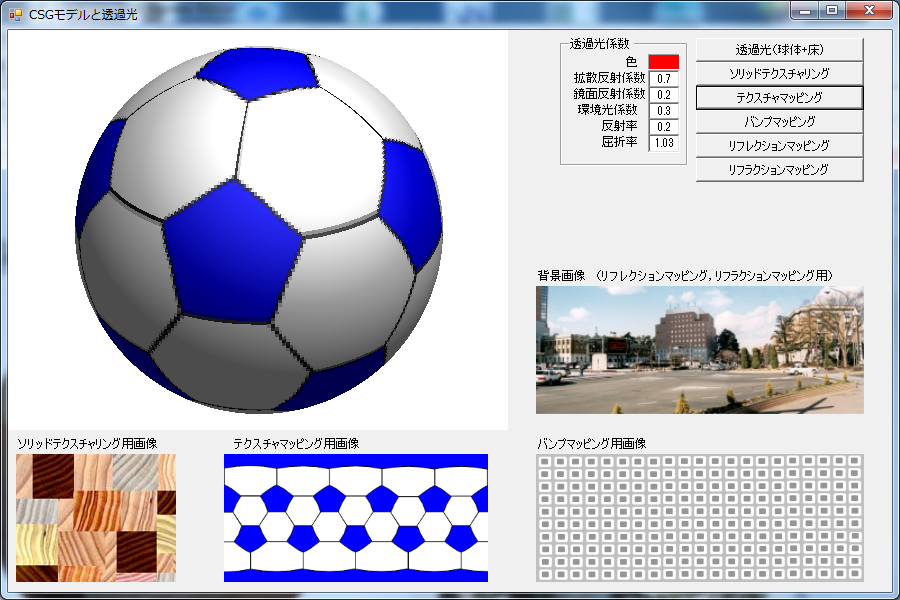Edit the 屈折率 field showing 1.03
The width and height of the screenshot is (900, 600).
click(x=664, y=143)
